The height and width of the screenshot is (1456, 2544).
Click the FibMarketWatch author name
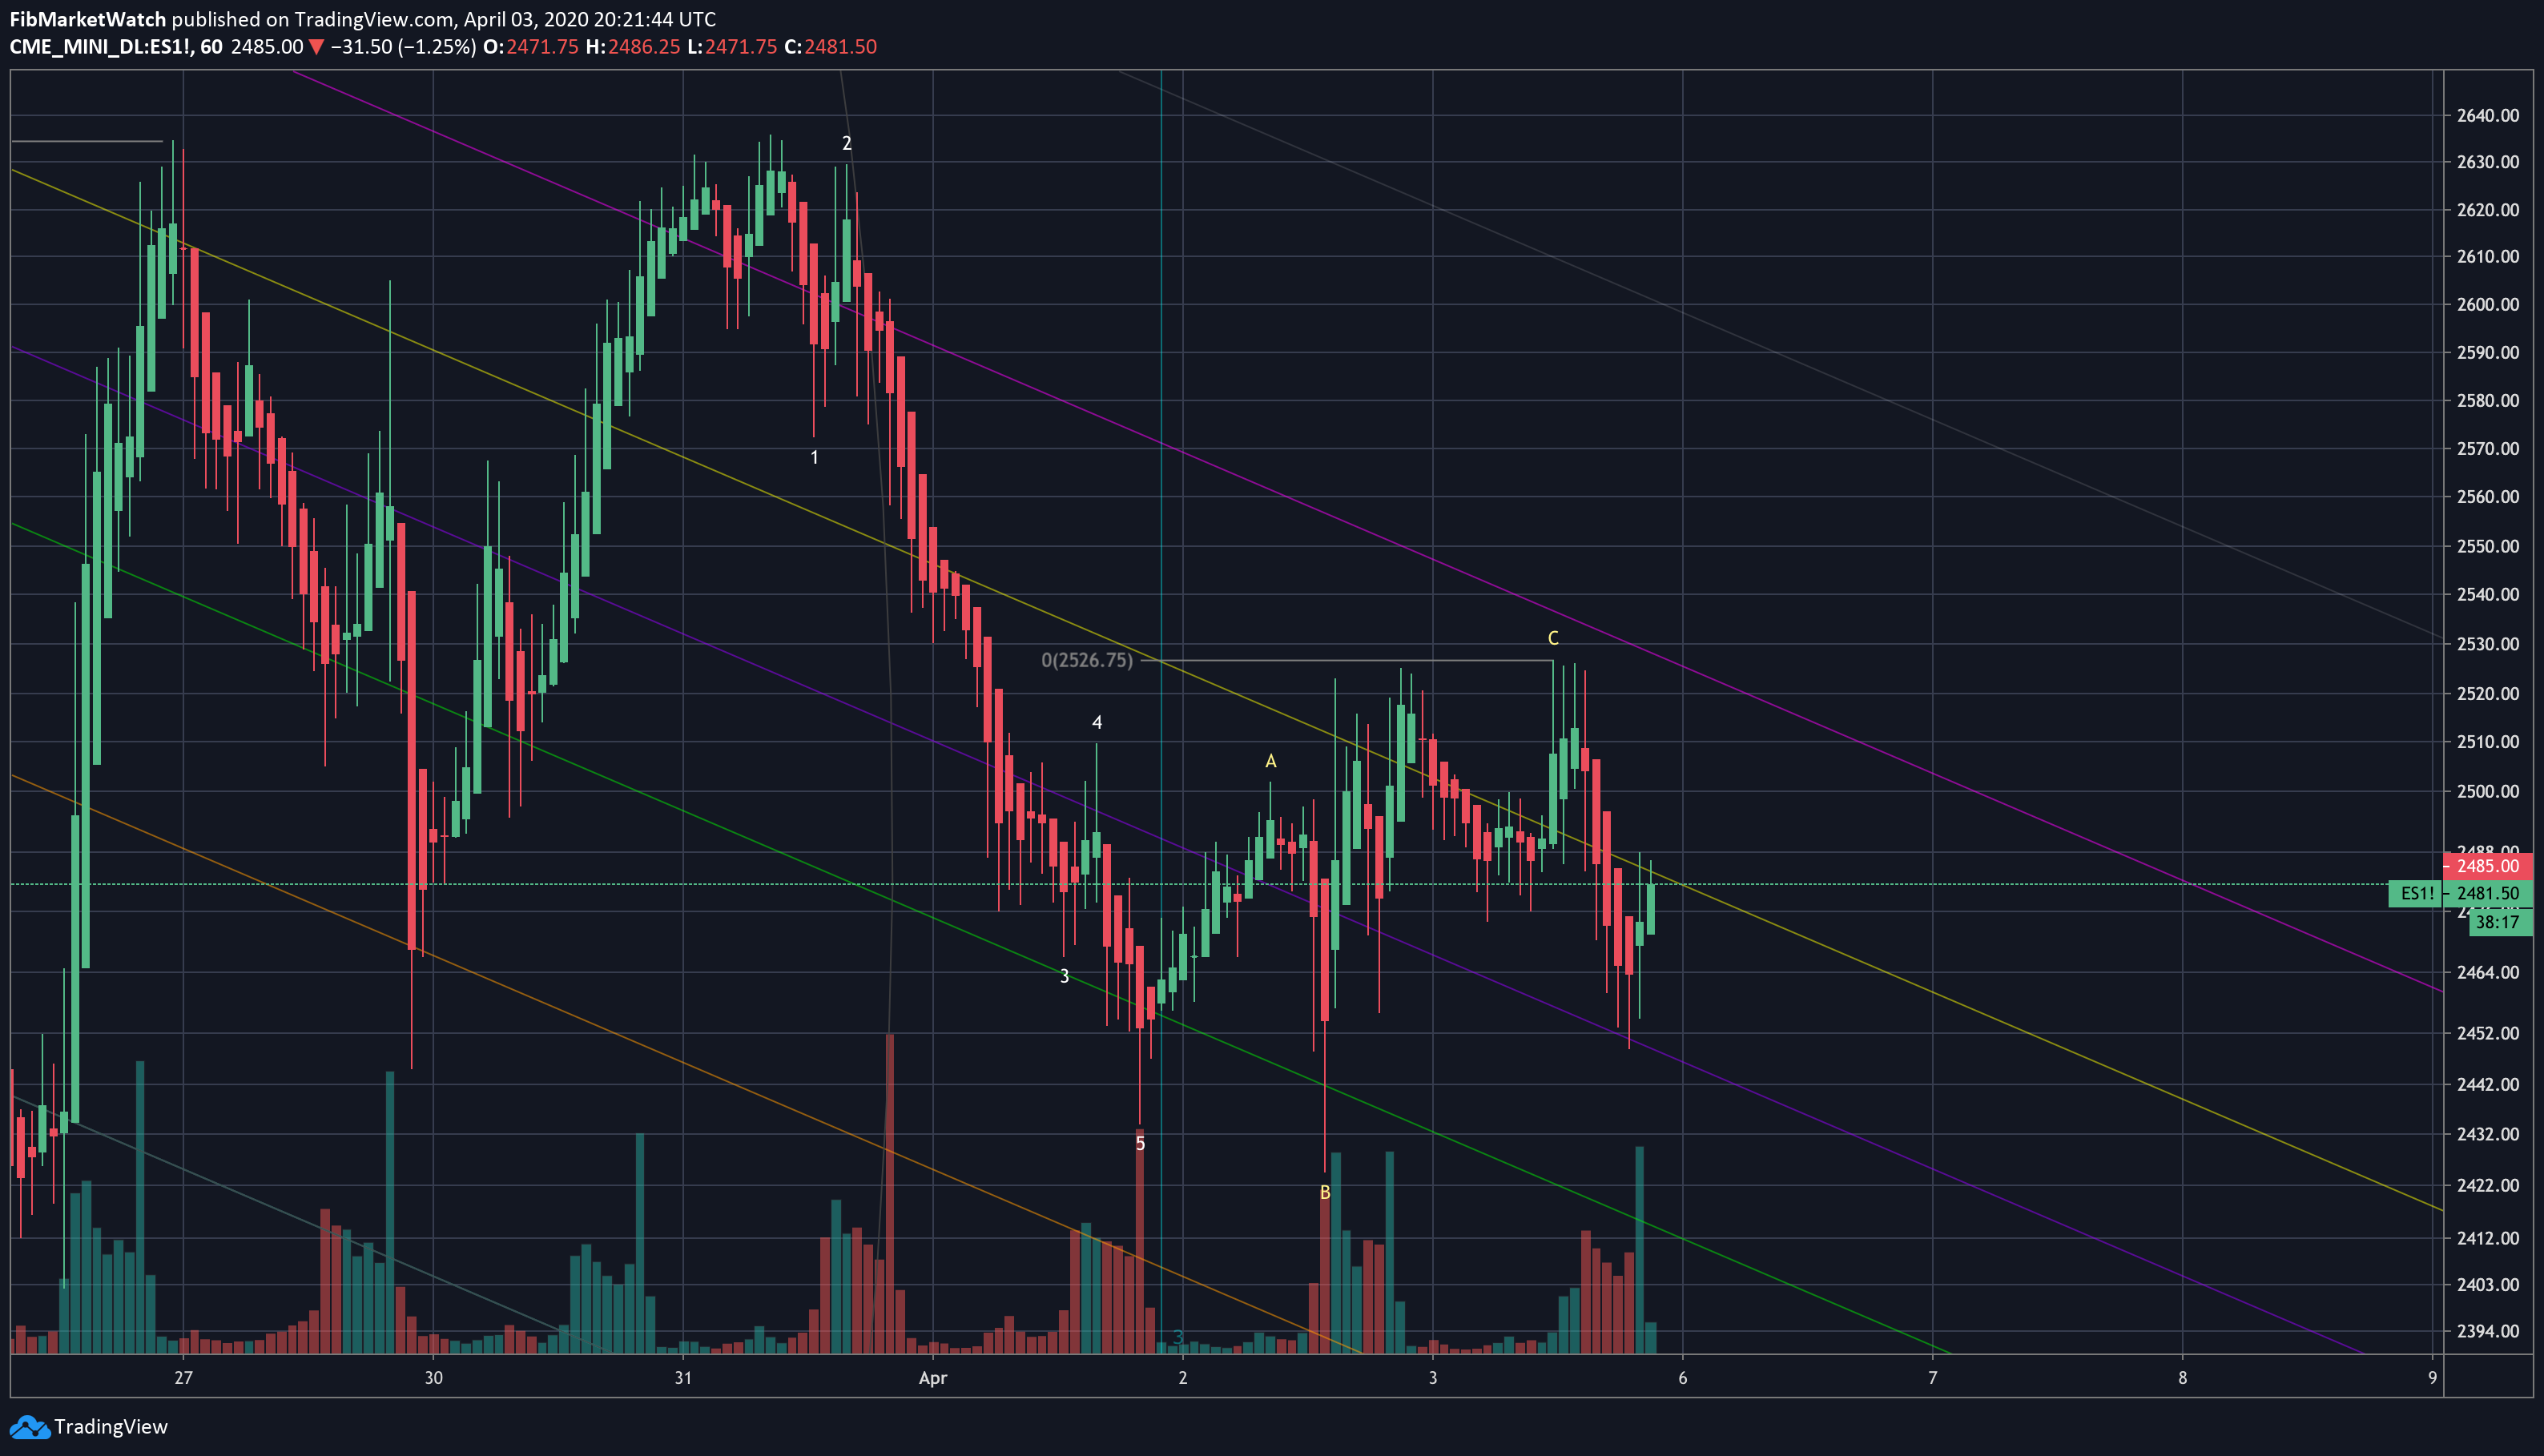(x=88, y=19)
